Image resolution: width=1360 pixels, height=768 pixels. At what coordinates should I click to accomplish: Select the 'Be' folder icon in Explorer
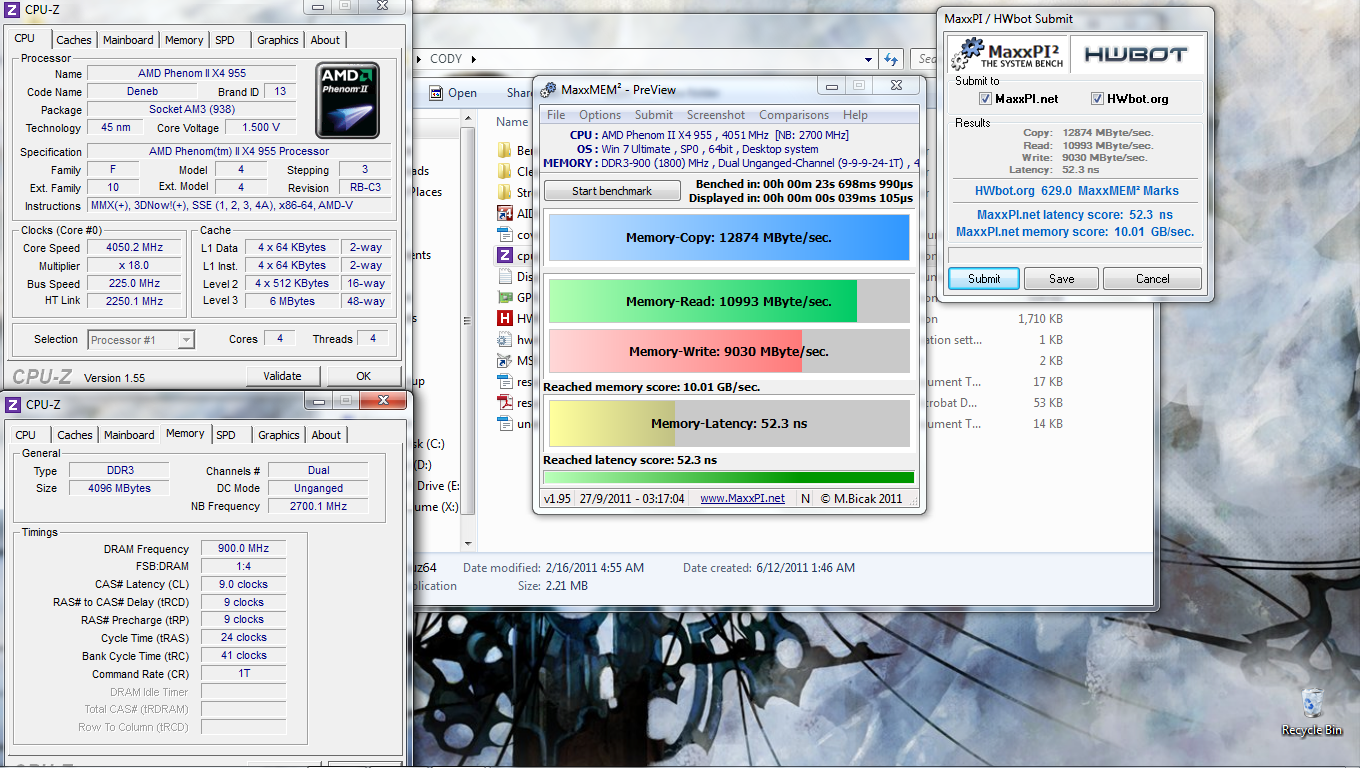click(504, 151)
